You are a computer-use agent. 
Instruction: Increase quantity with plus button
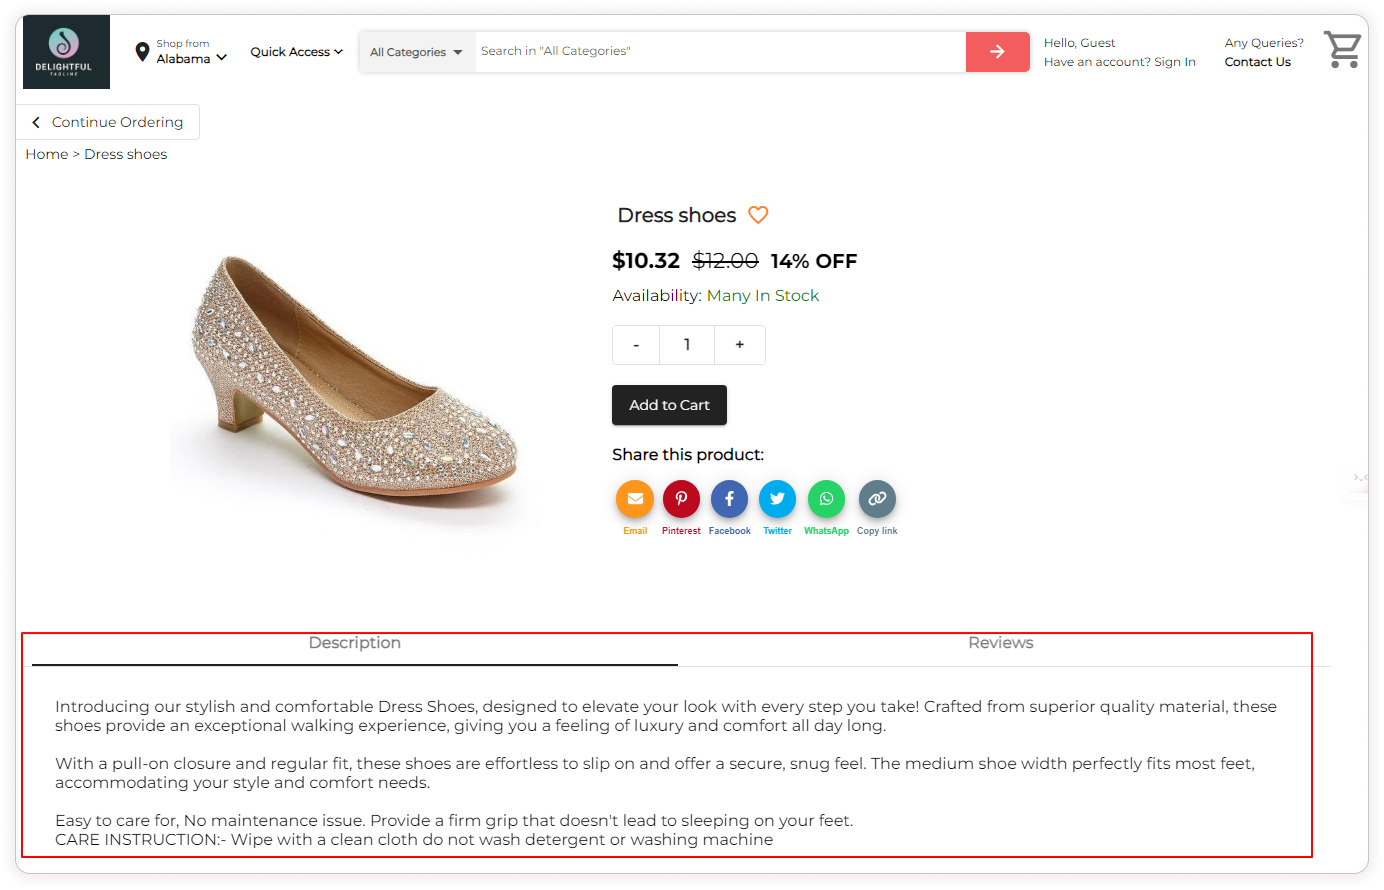(x=740, y=345)
